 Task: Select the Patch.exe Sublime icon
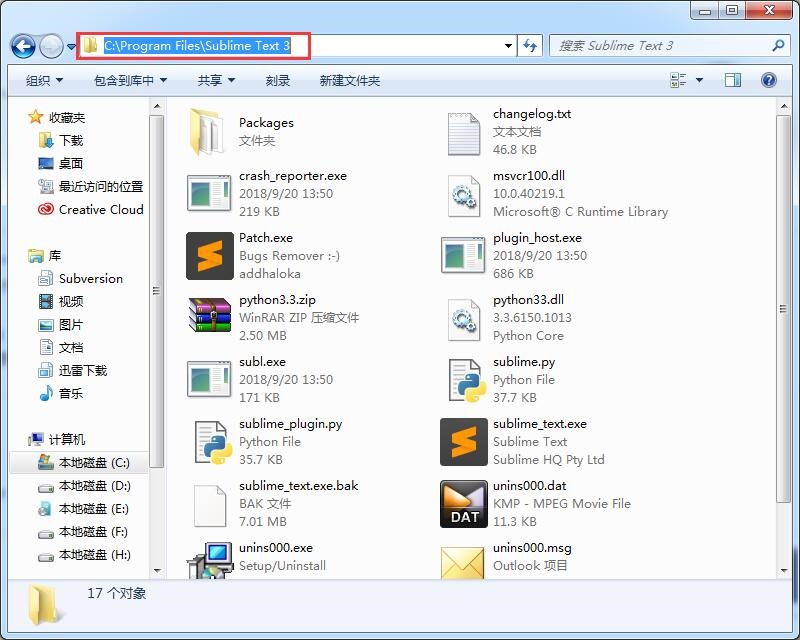tap(210, 256)
